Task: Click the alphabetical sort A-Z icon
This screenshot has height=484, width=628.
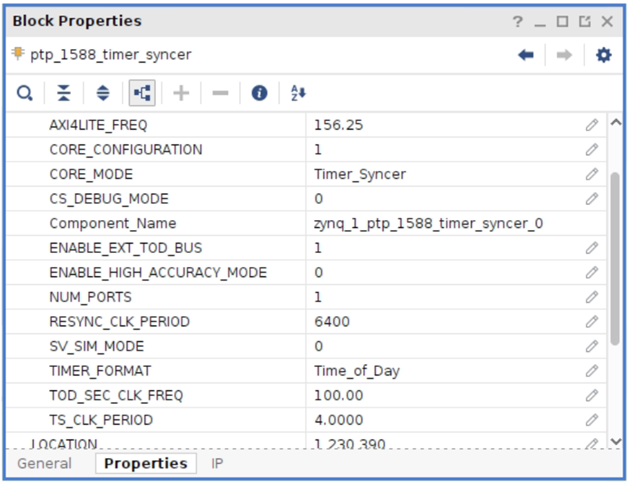Action: tap(298, 93)
